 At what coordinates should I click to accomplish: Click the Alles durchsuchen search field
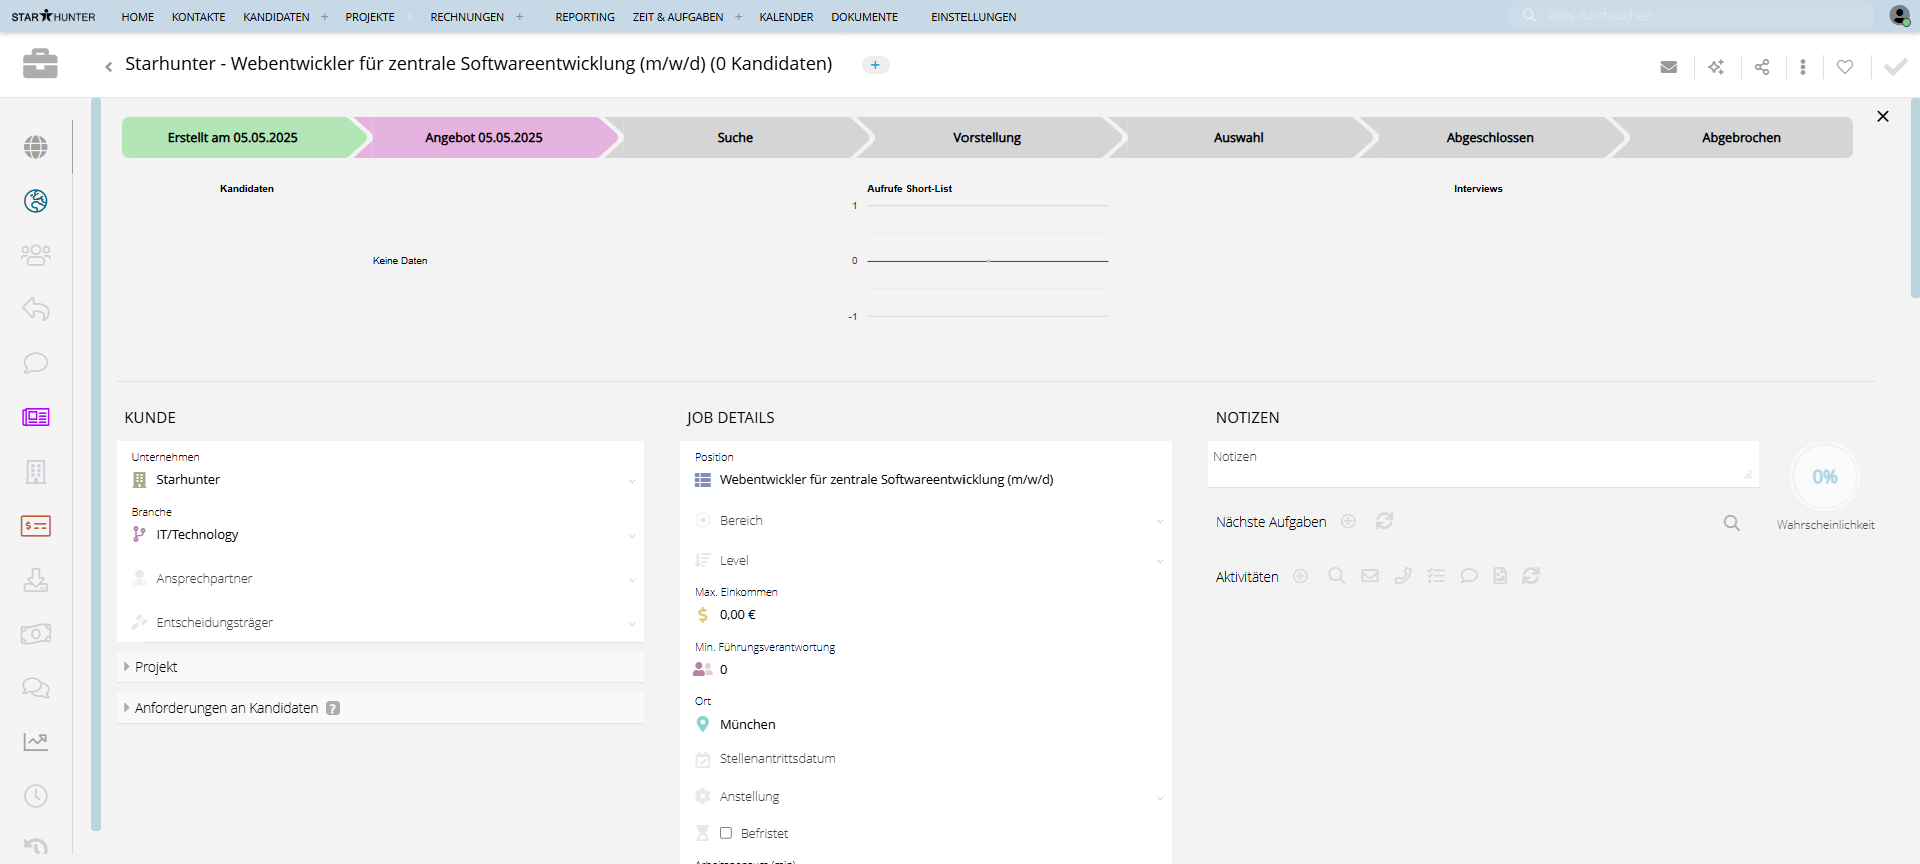1692,16
